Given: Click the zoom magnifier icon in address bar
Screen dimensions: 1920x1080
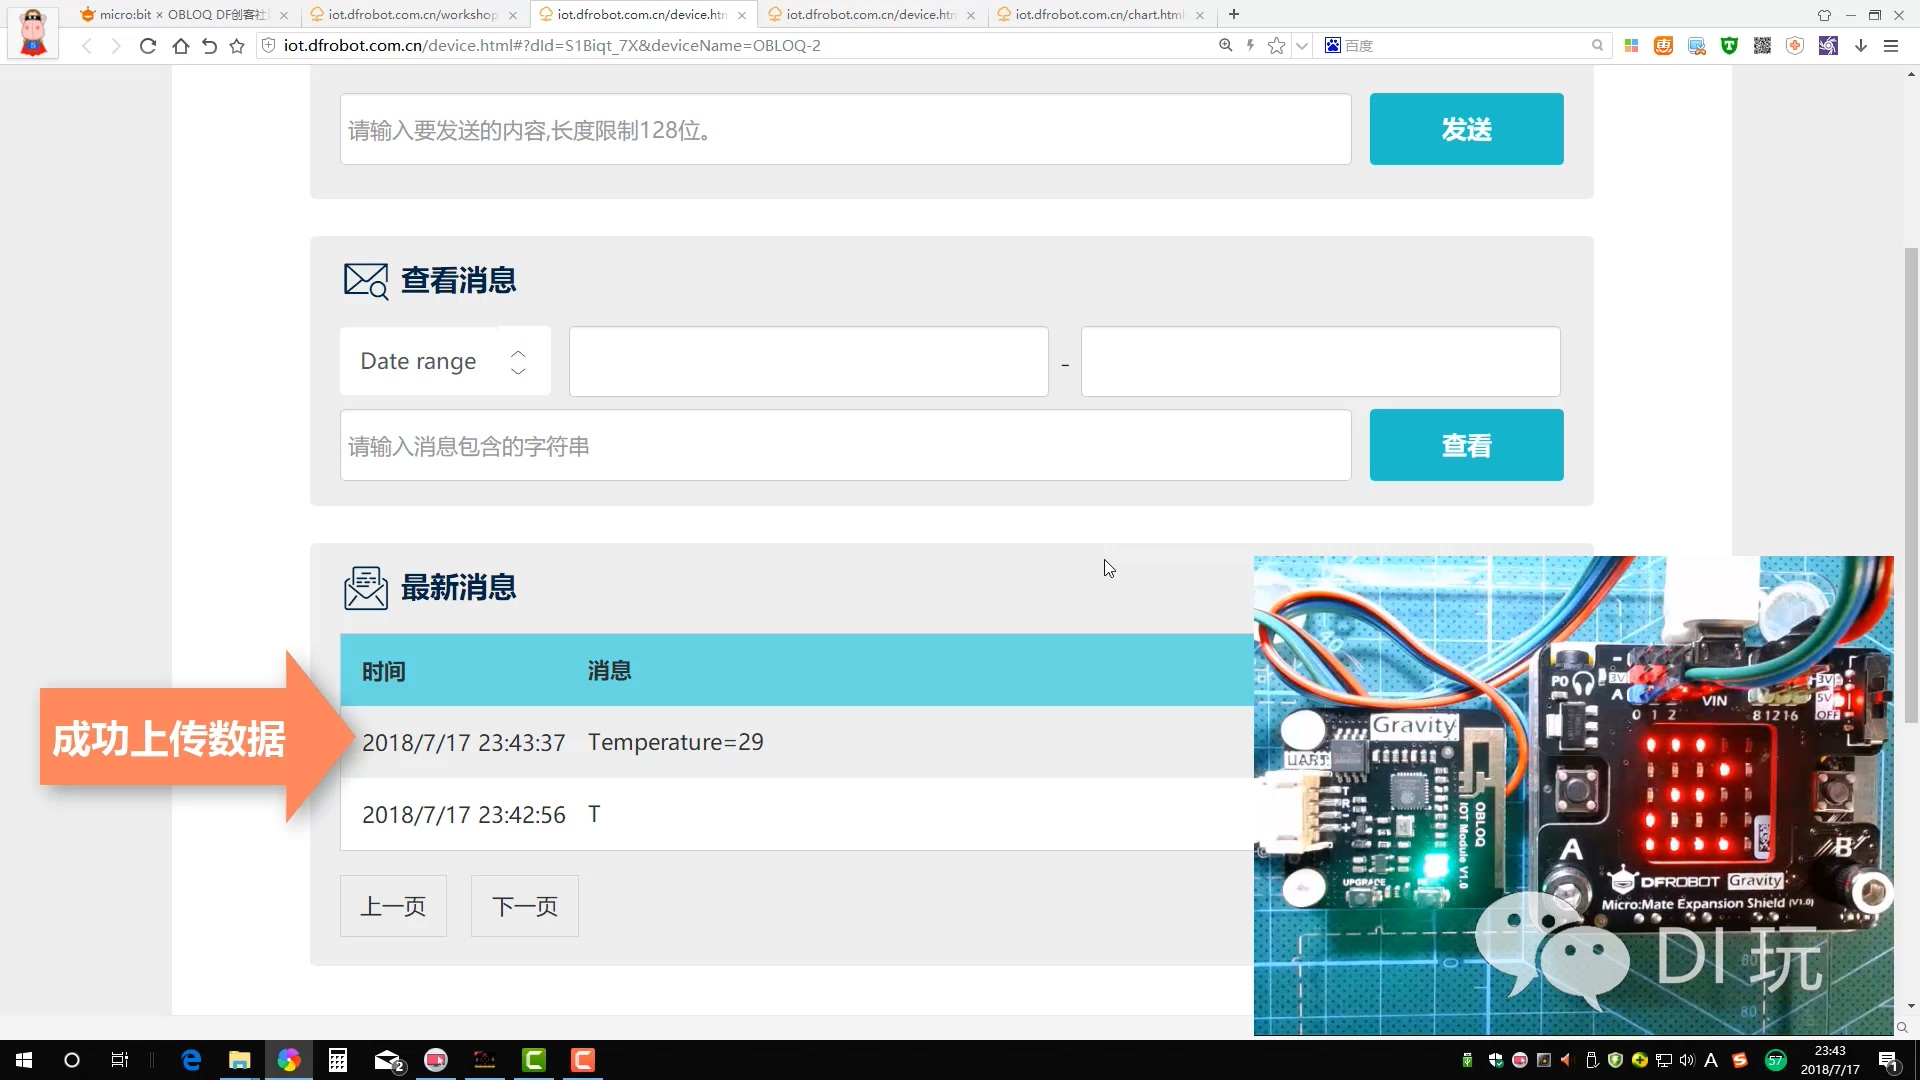Looking at the screenshot, I should tap(1224, 45).
